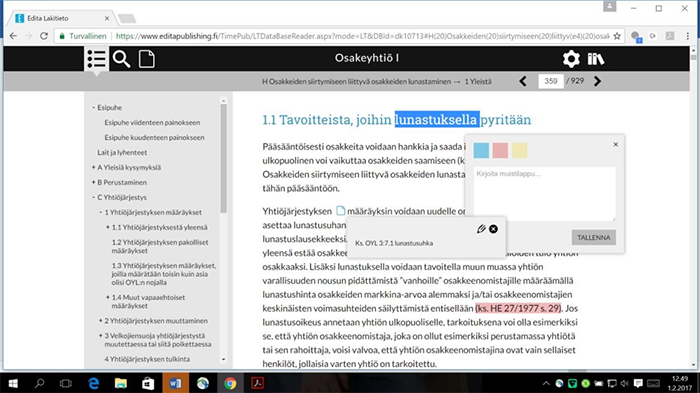Open Lait ja lyhenteet entry
Image resolution: width=700 pixels, height=393 pixels.
(x=122, y=152)
